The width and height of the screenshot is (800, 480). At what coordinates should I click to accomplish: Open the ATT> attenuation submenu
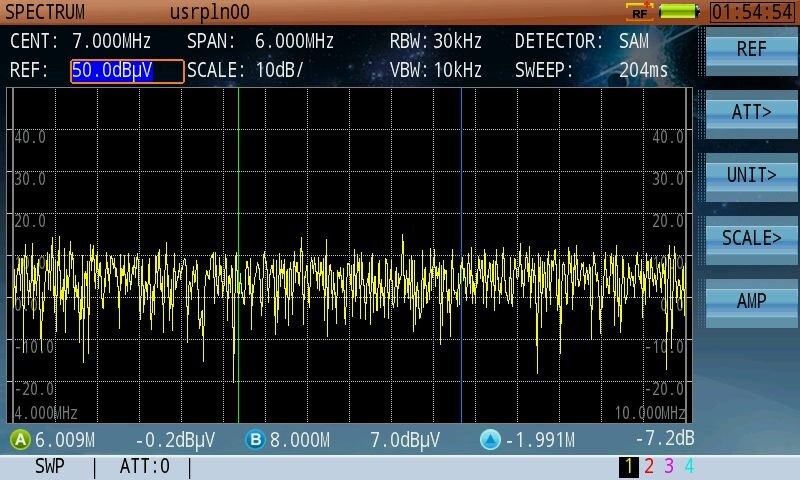(x=751, y=113)
